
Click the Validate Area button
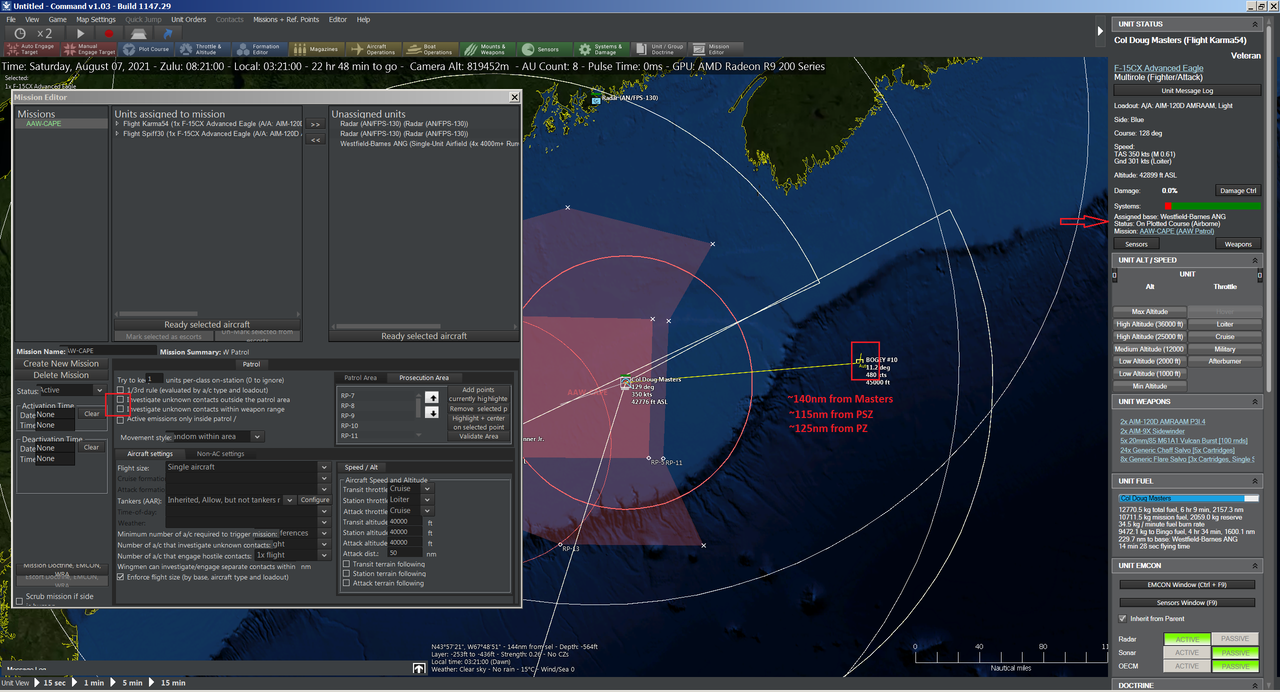click(478, 436)
